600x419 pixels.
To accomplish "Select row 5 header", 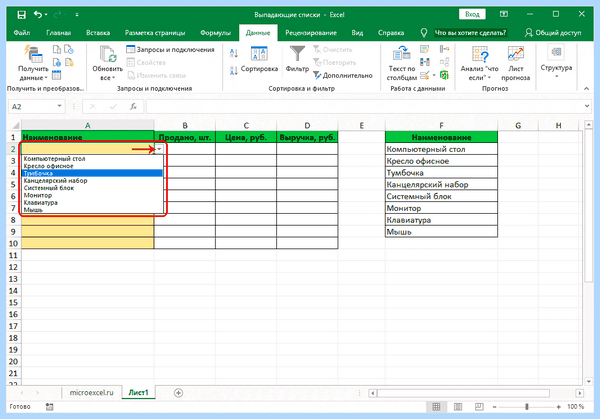I will pyautogui.click(x=13, y=184).
